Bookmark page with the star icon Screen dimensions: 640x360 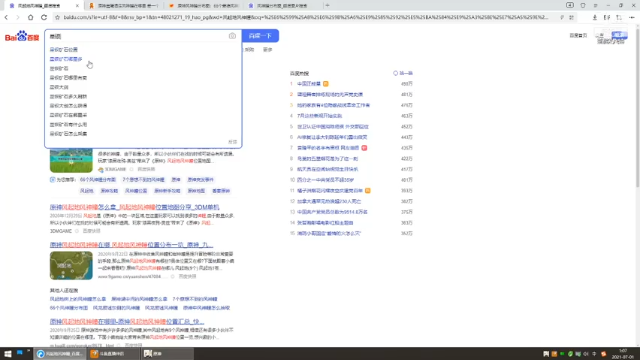click(x=58, y=18)
